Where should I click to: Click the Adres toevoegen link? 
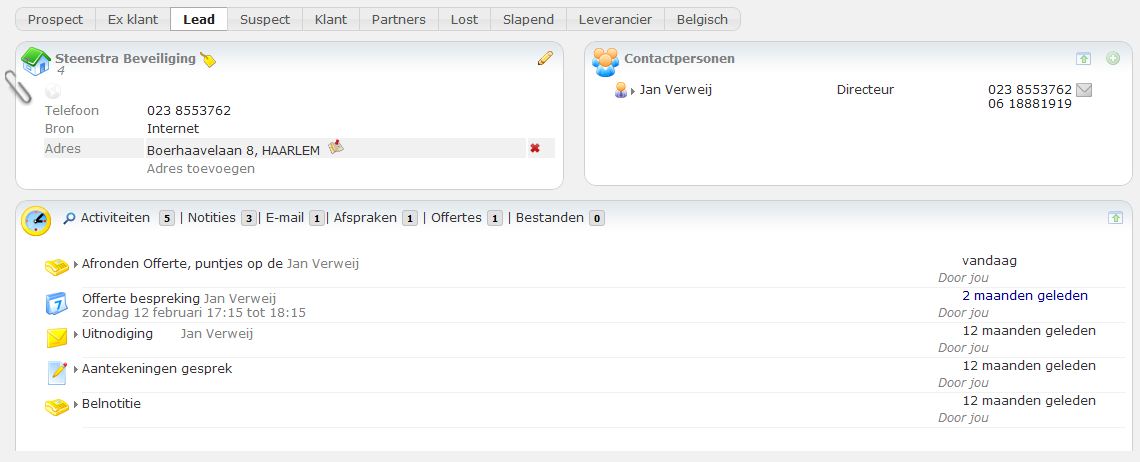(x=201, y=169)
